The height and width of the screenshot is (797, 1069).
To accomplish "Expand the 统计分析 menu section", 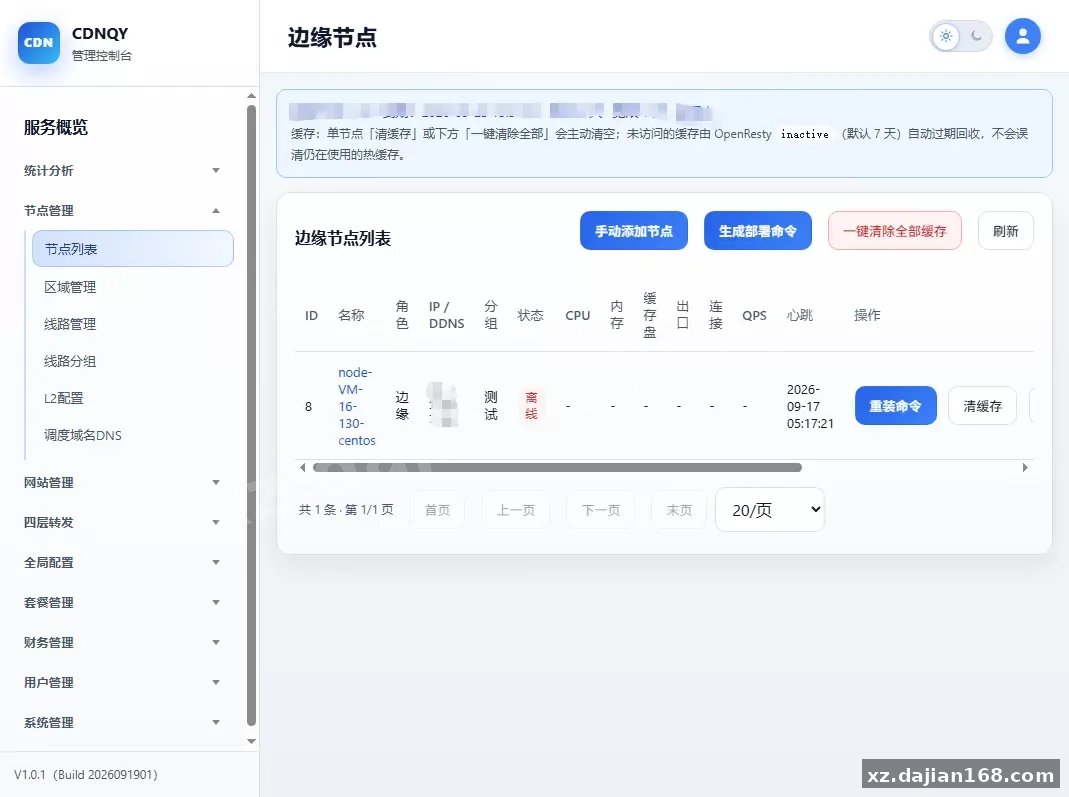I will pos(122,170).
